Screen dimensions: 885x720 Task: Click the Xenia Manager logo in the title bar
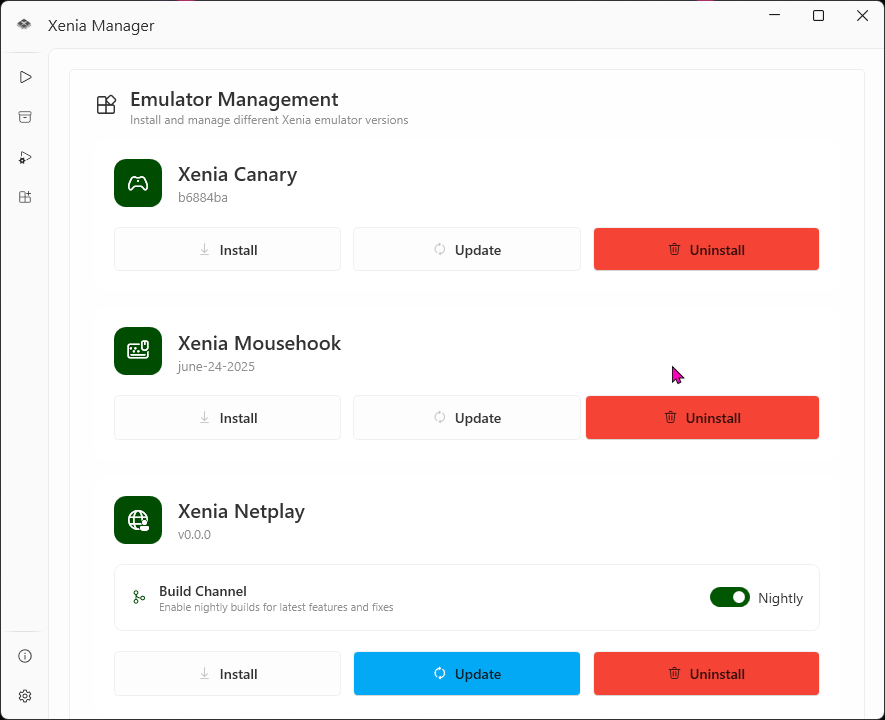click(x=24, y=25)
